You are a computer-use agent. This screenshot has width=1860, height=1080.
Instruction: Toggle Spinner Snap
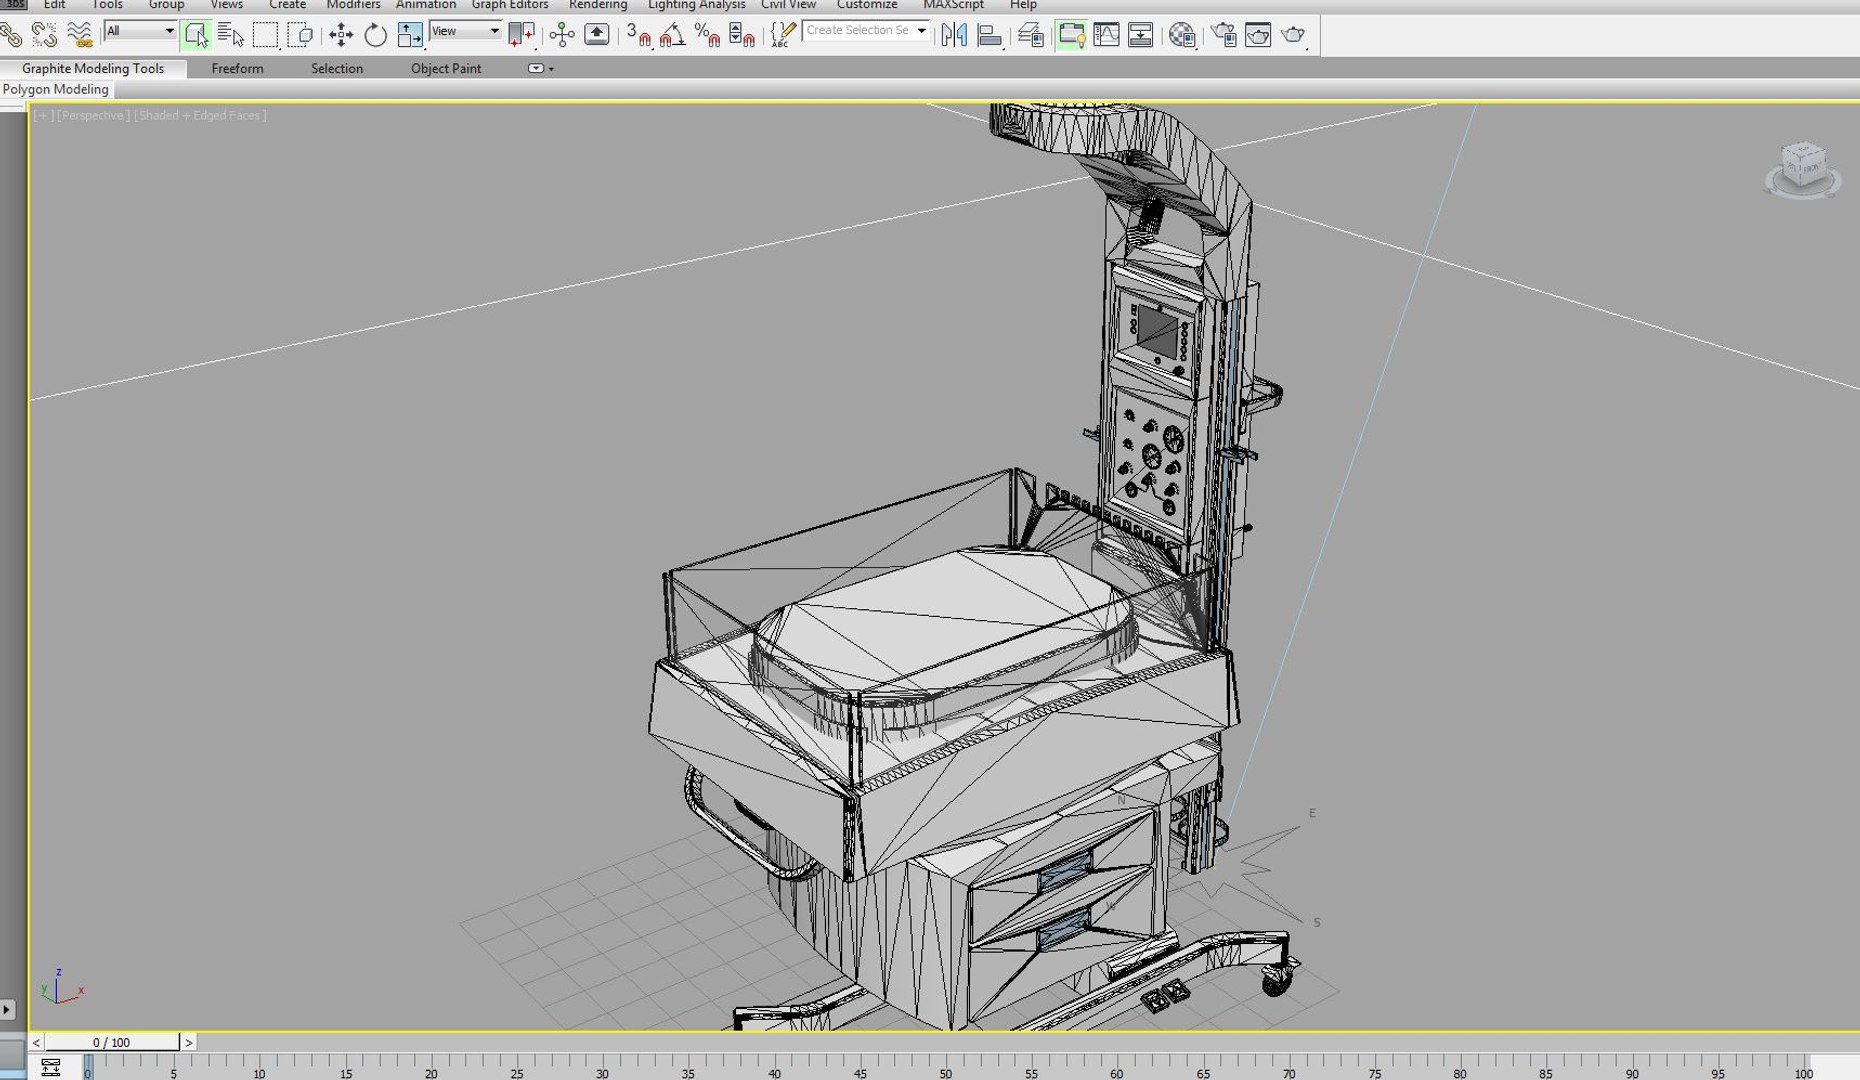click(x=741, y=35)
